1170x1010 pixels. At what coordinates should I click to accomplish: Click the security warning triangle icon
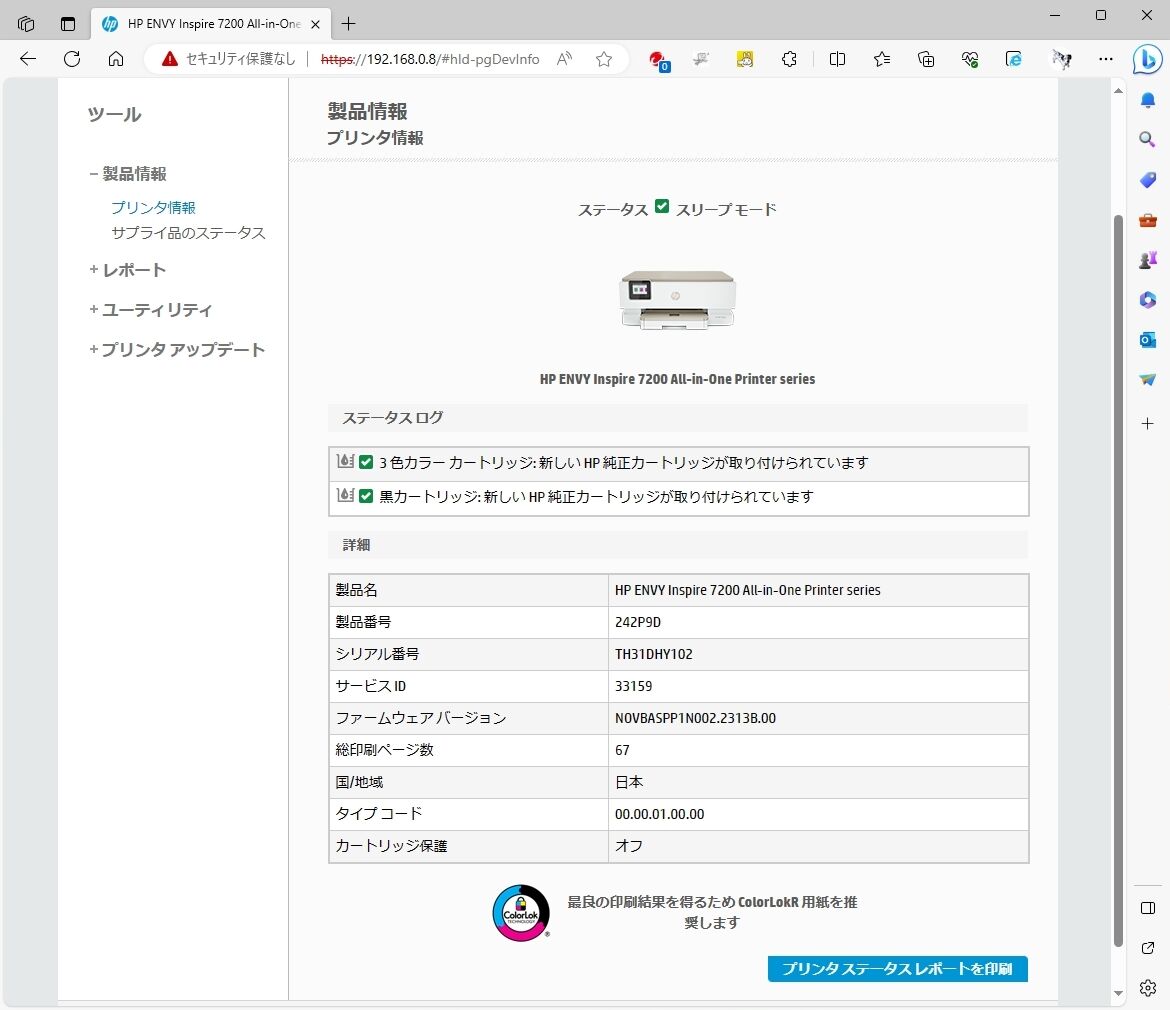[x=170, y=59]
